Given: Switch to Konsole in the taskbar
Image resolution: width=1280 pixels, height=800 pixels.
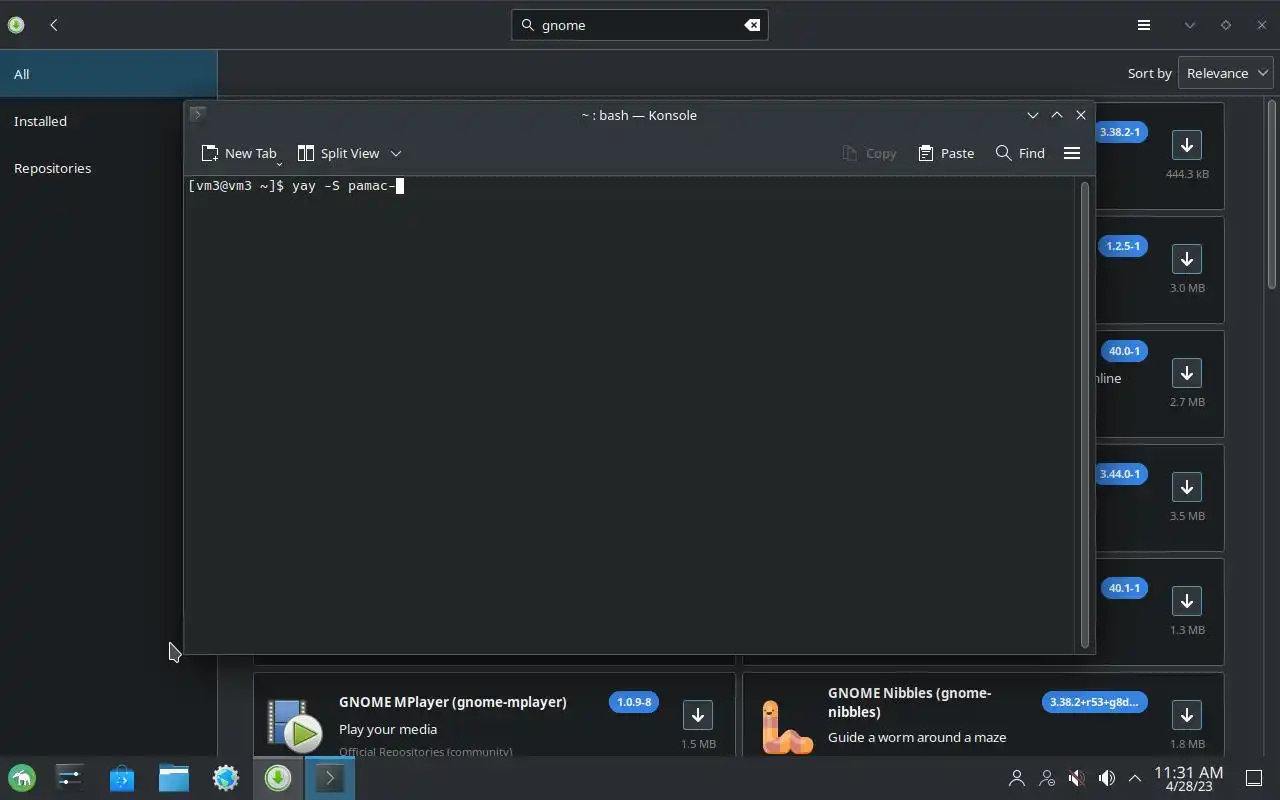Looking at the screenshot, I should pos(330,777).
